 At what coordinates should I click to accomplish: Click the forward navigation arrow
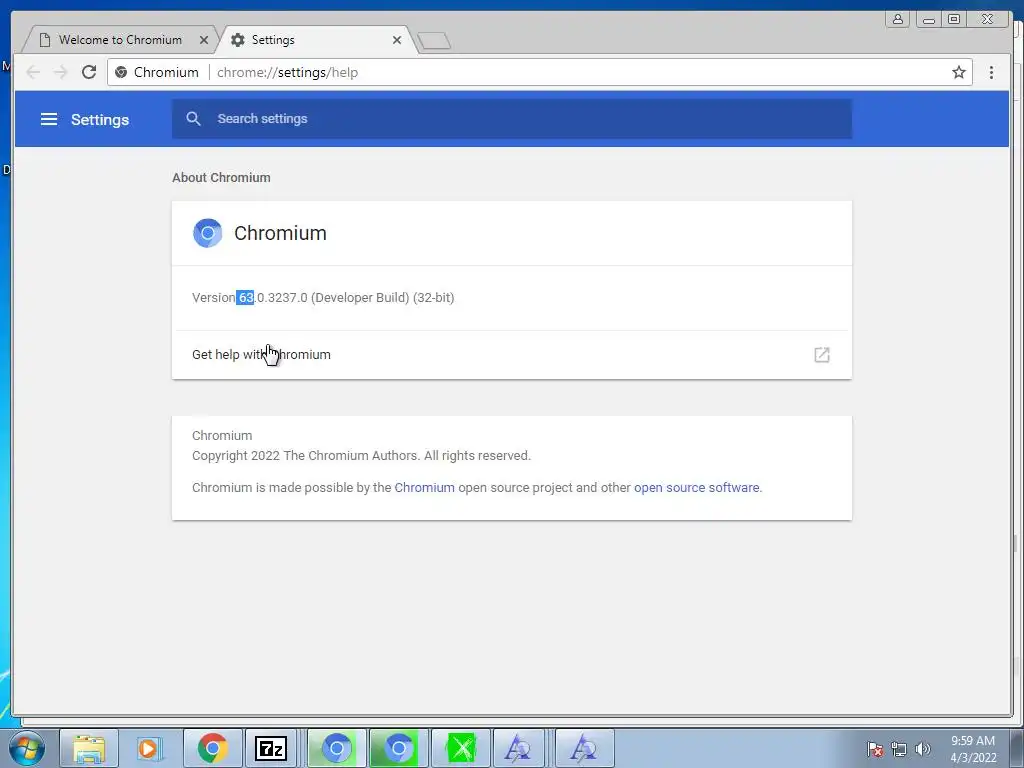(x=61, y=72)
